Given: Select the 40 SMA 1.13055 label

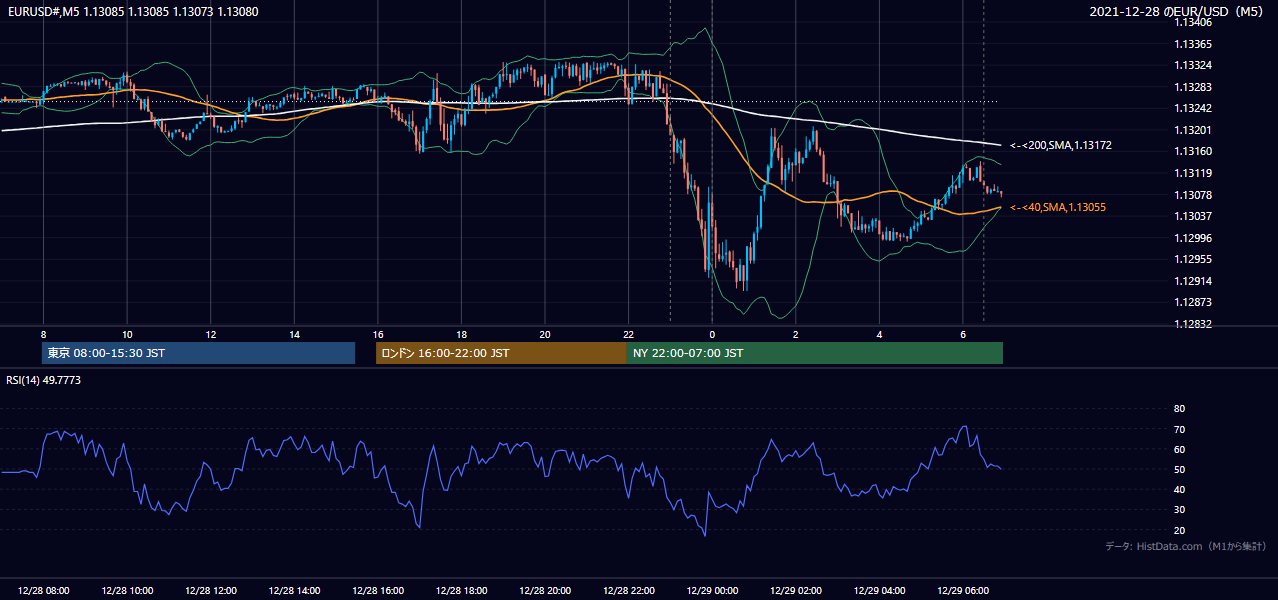Looking at the screenshot, I should point(1059,207).
